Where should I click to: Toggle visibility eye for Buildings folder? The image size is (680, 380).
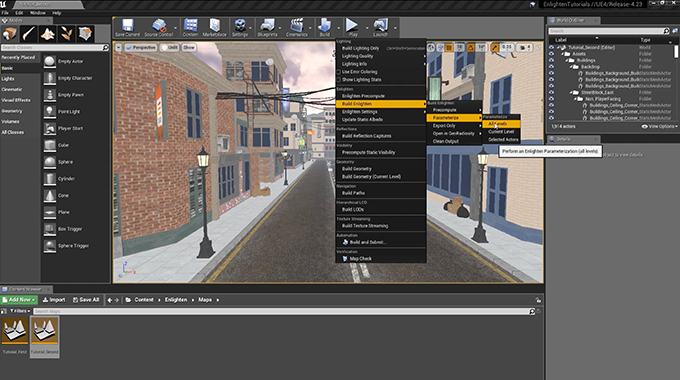[551, 60]
